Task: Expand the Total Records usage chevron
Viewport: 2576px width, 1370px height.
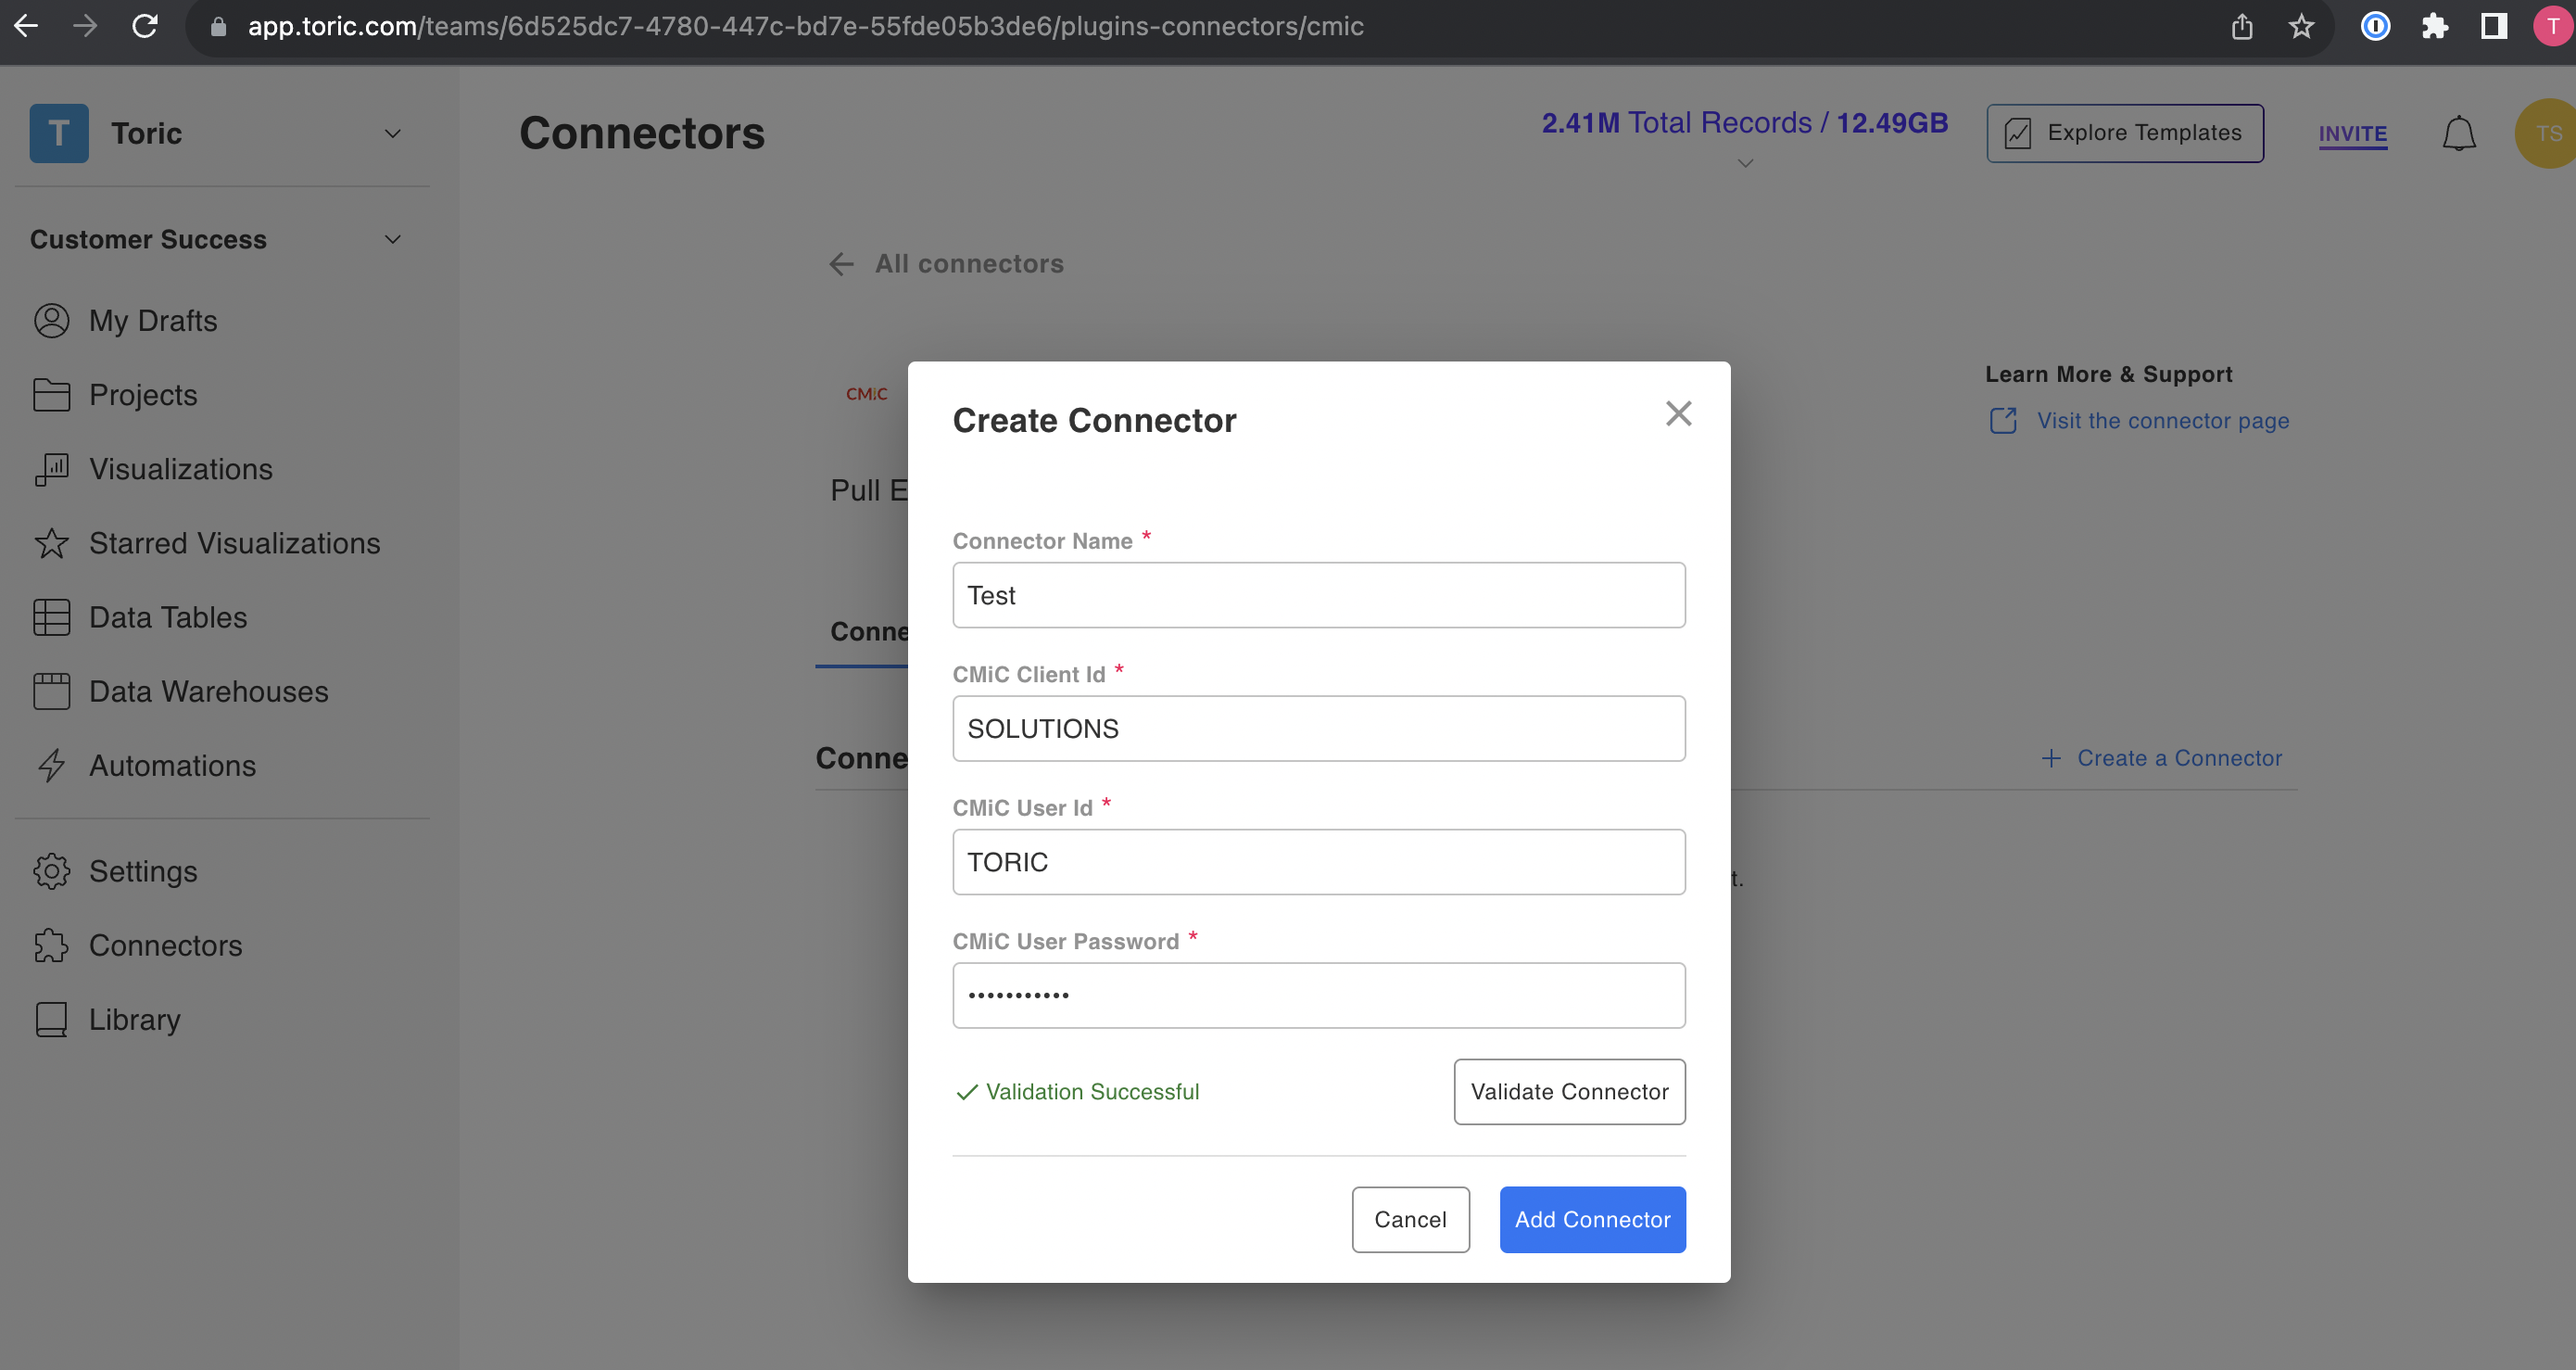Action: [1745, 163]
